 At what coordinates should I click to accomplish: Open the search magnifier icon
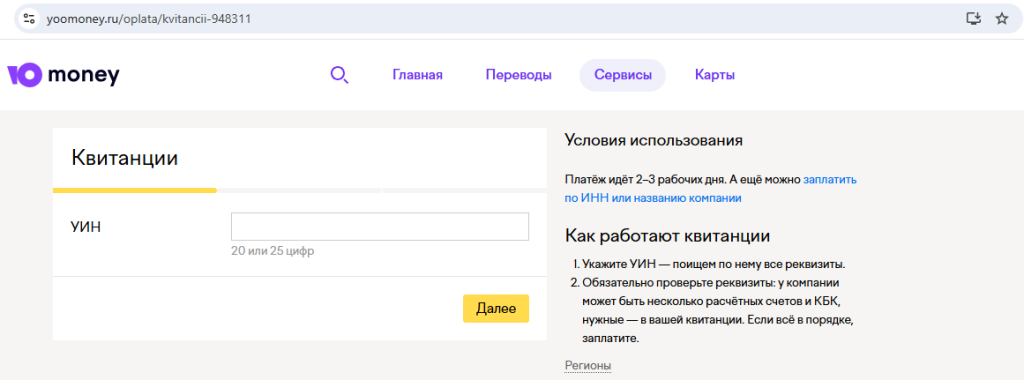339,75
